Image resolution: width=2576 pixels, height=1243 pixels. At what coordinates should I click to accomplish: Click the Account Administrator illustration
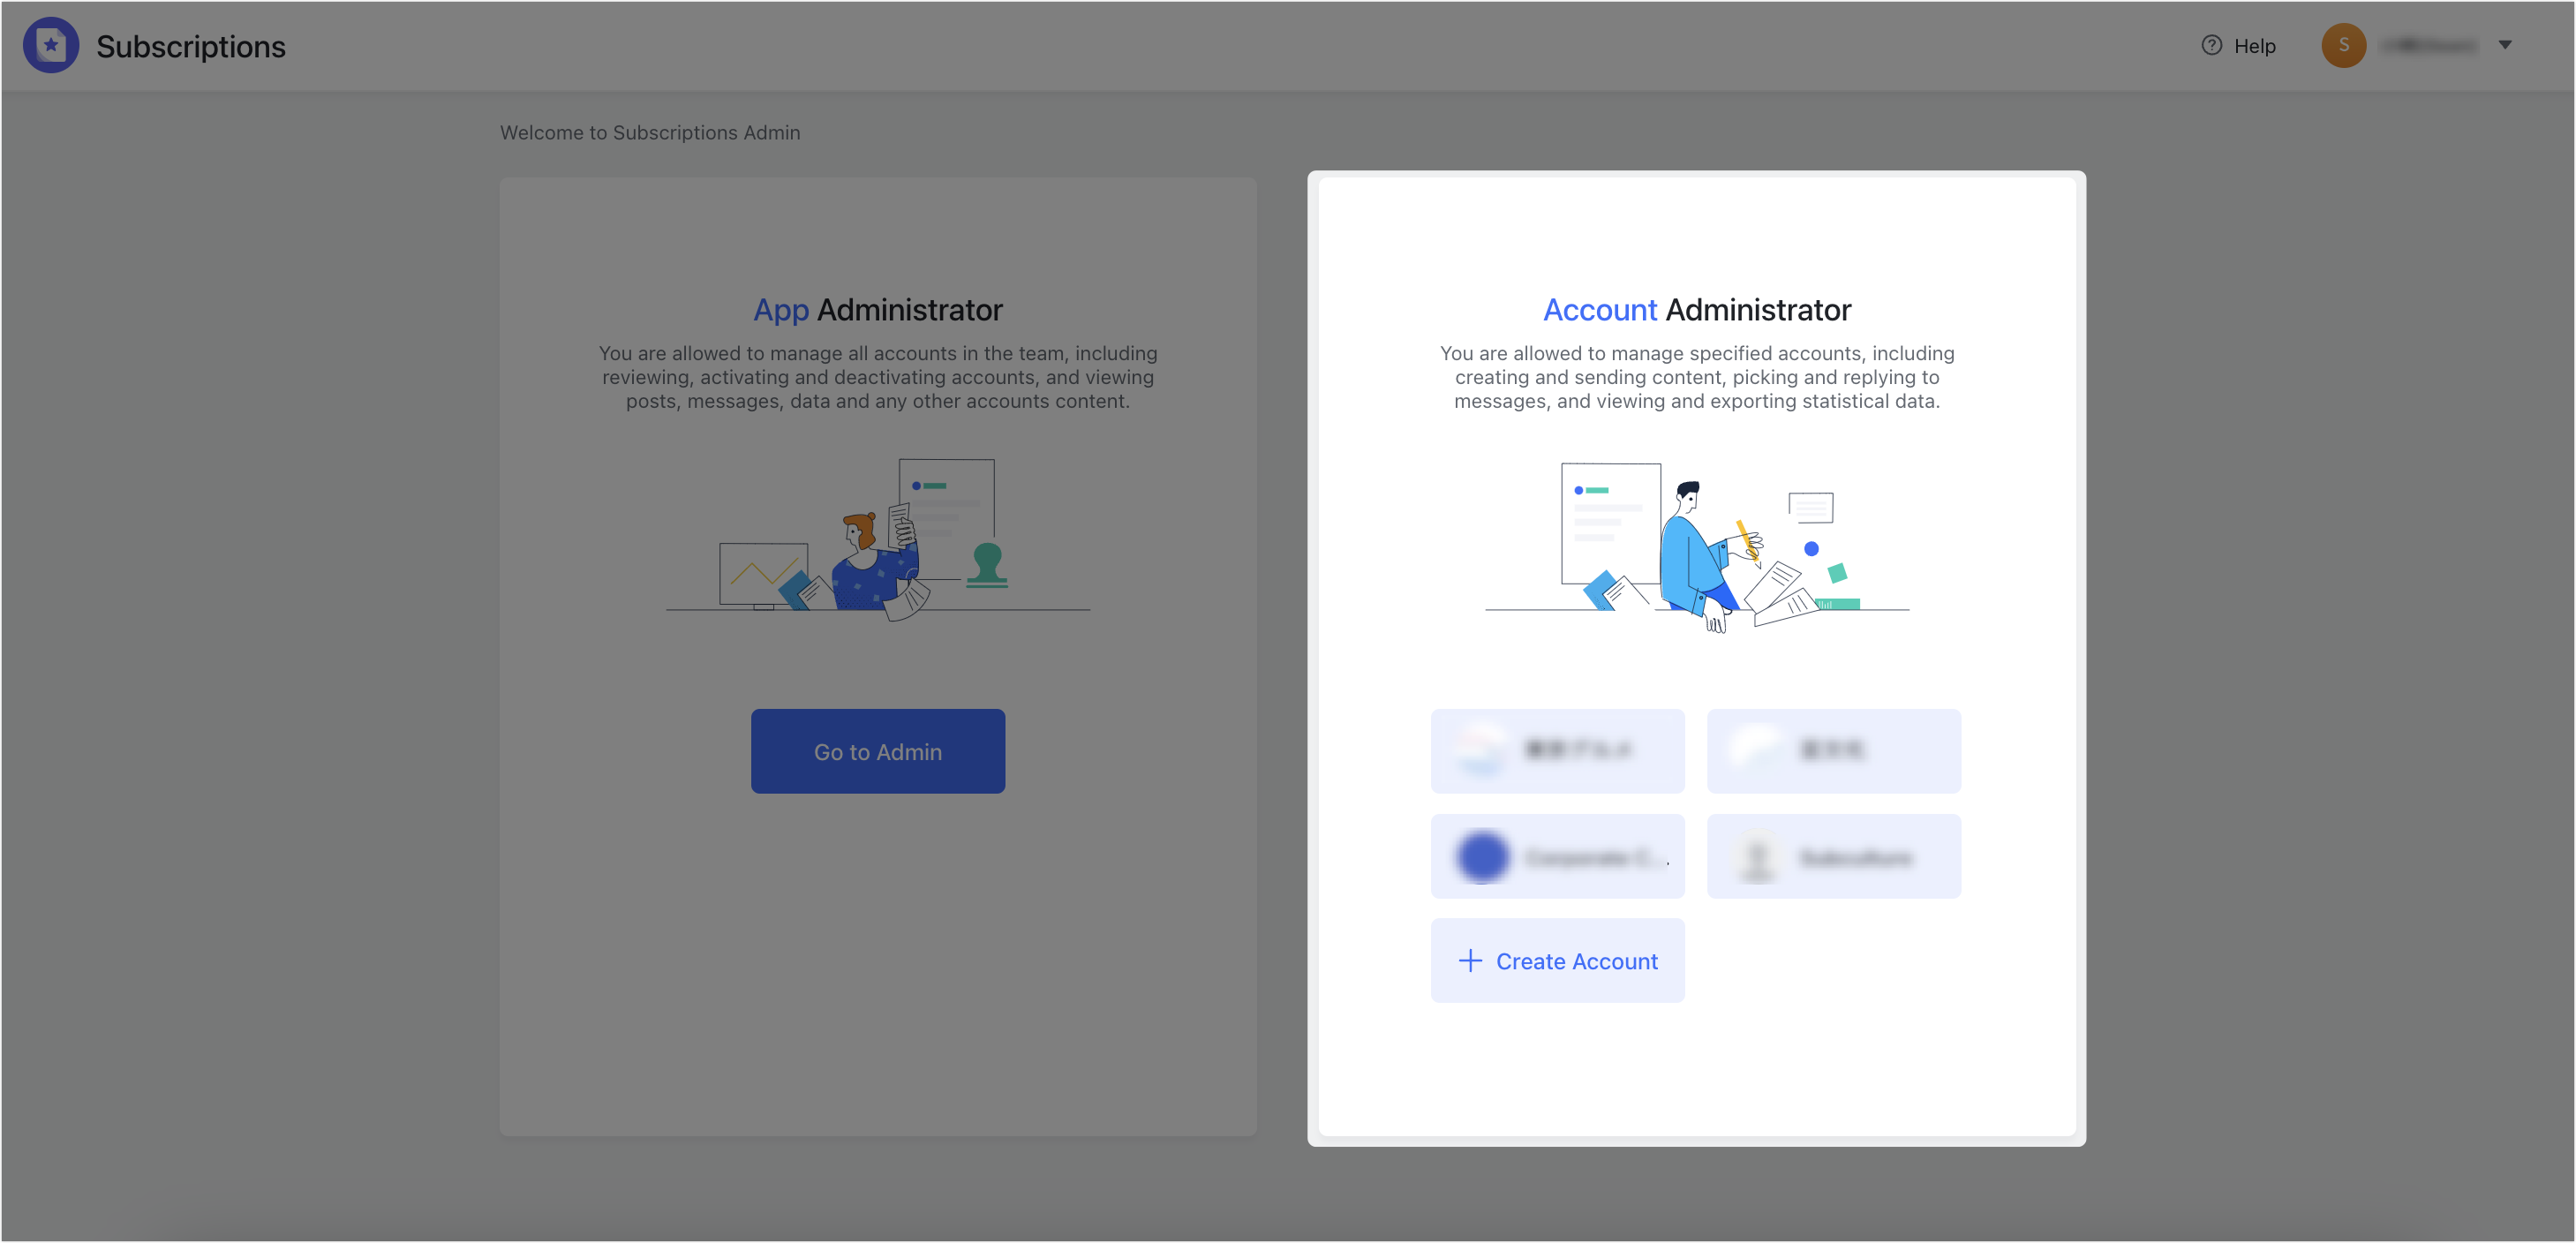(x=1697, y=550)
